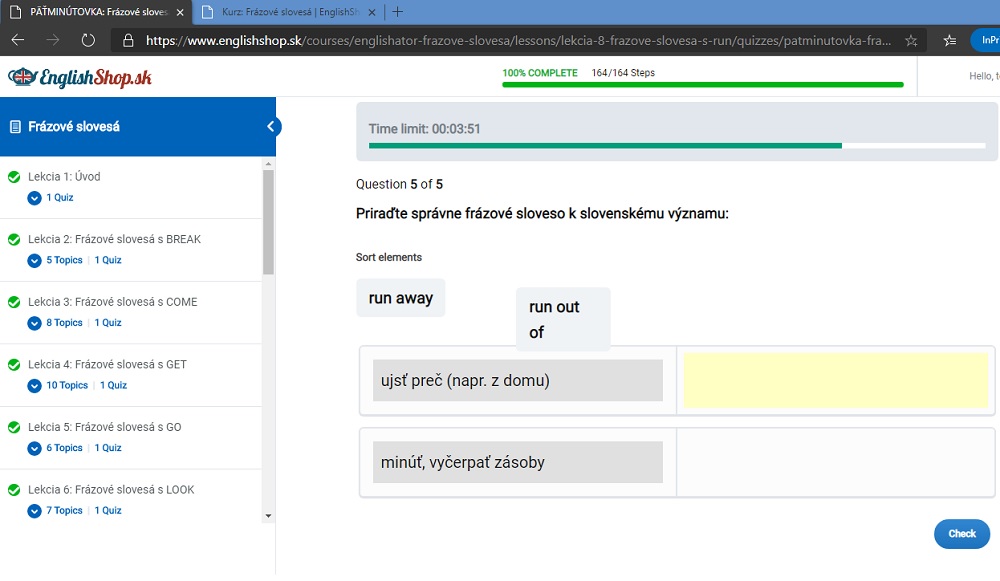Open a new browser tab
The height and width of the screenshot is (581, 1000).
398,12
